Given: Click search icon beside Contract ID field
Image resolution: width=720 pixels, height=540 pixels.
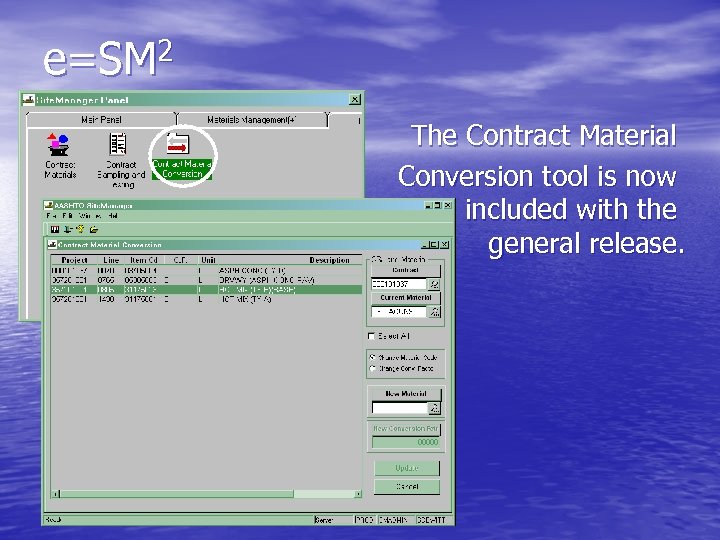Looking at the screenshot, I should click(x=434, y=284).
